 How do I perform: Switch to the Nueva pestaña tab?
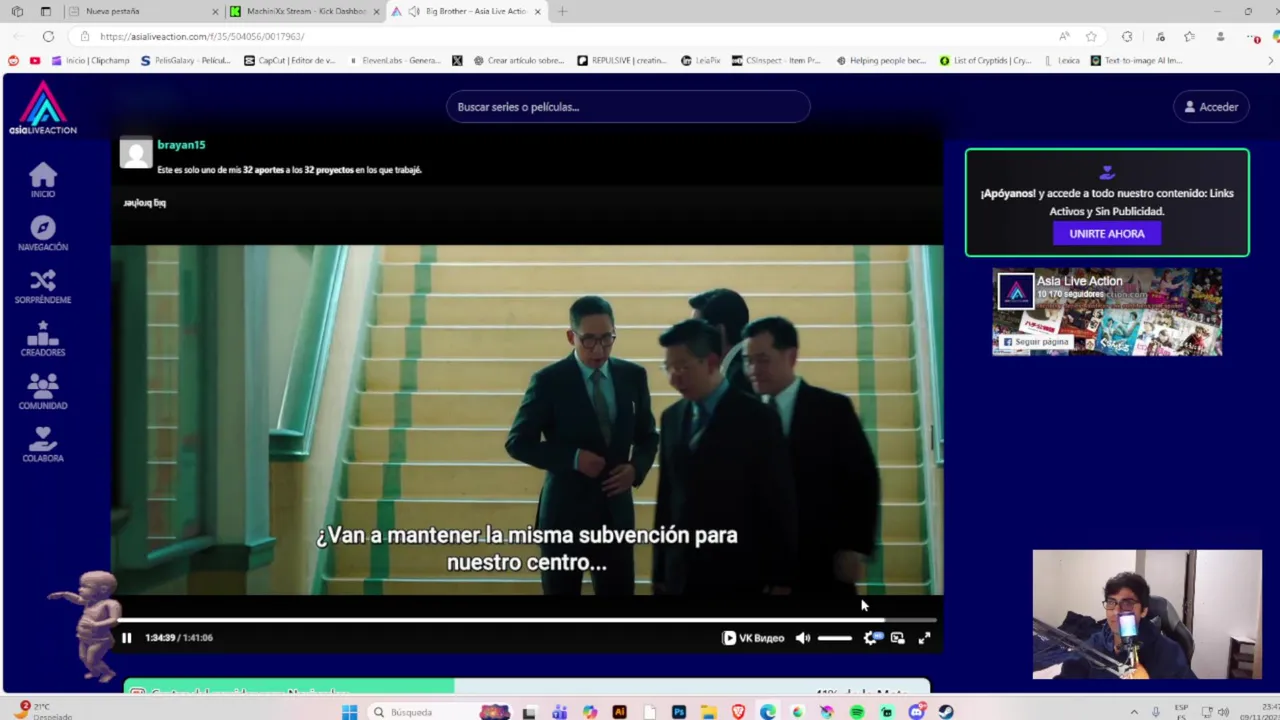pyautogui.click(x=142, y=11)
